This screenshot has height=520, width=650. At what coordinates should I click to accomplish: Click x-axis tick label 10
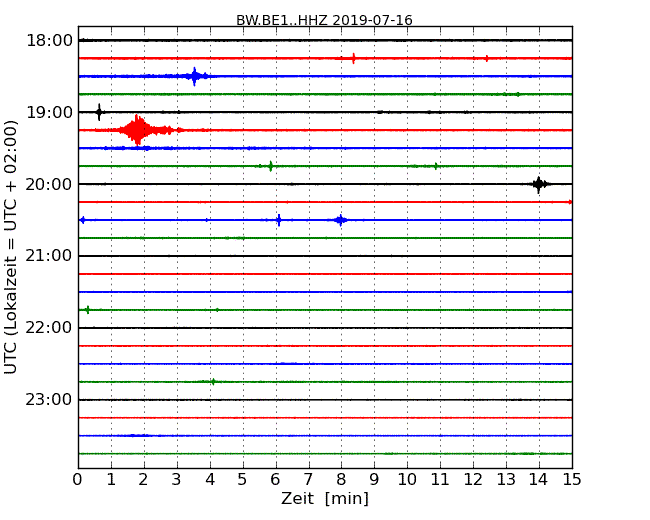point(407,480)
